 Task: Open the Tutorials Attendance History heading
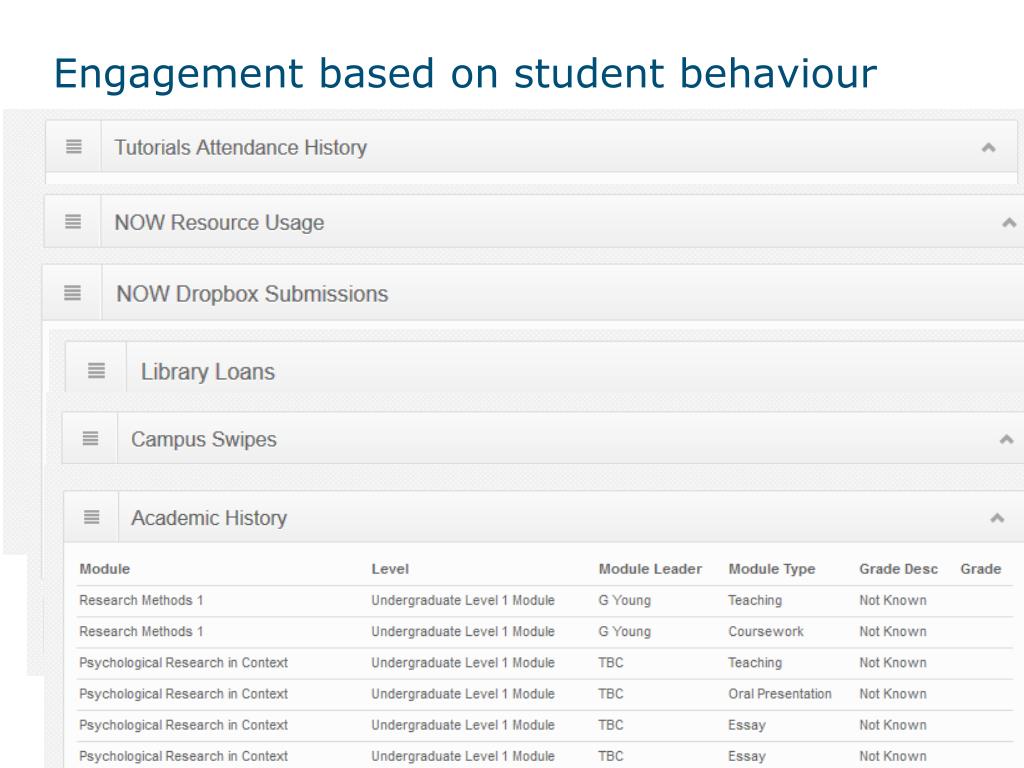(x=240, y=148)
